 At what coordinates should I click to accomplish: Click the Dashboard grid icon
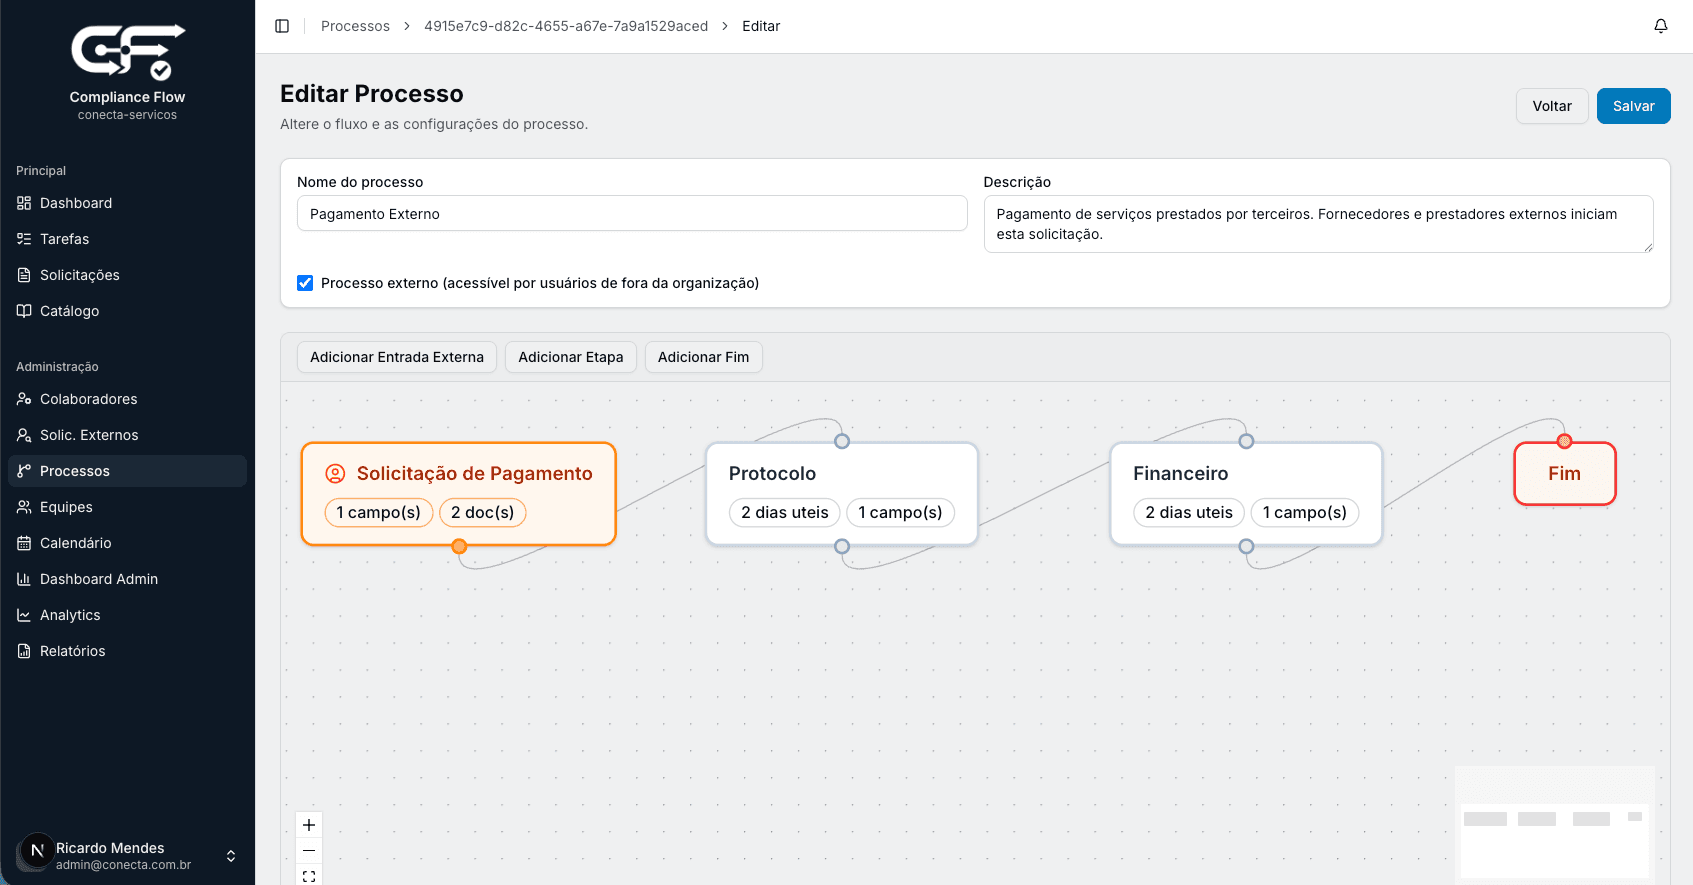pyautogui.click(x=24, y=203)
